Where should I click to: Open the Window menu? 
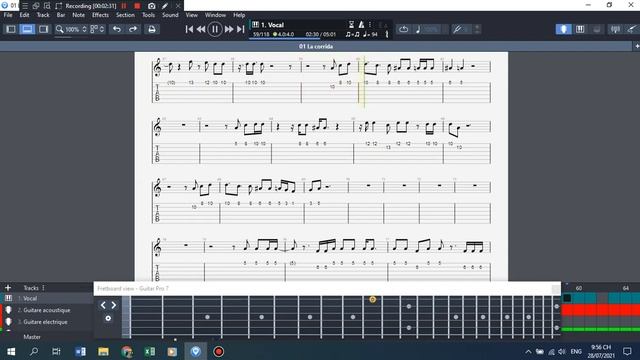click(215, 15)
